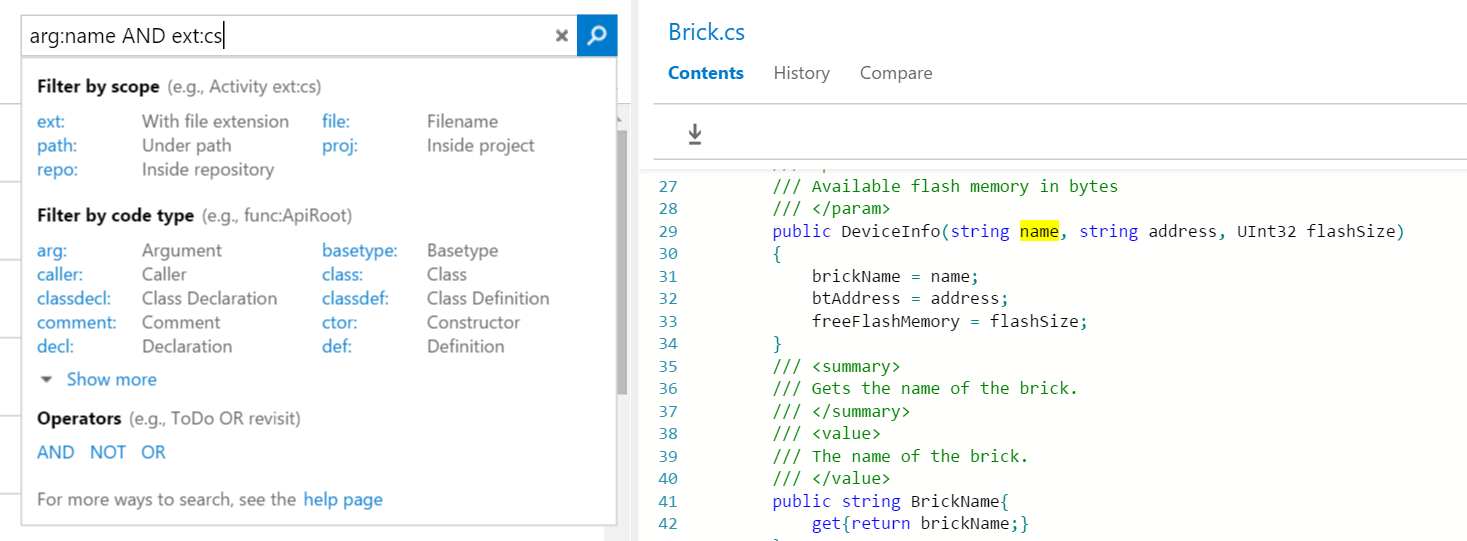1467x541 pixels.
Task: Select the proj: scope filter
Action: pos(339,145)
